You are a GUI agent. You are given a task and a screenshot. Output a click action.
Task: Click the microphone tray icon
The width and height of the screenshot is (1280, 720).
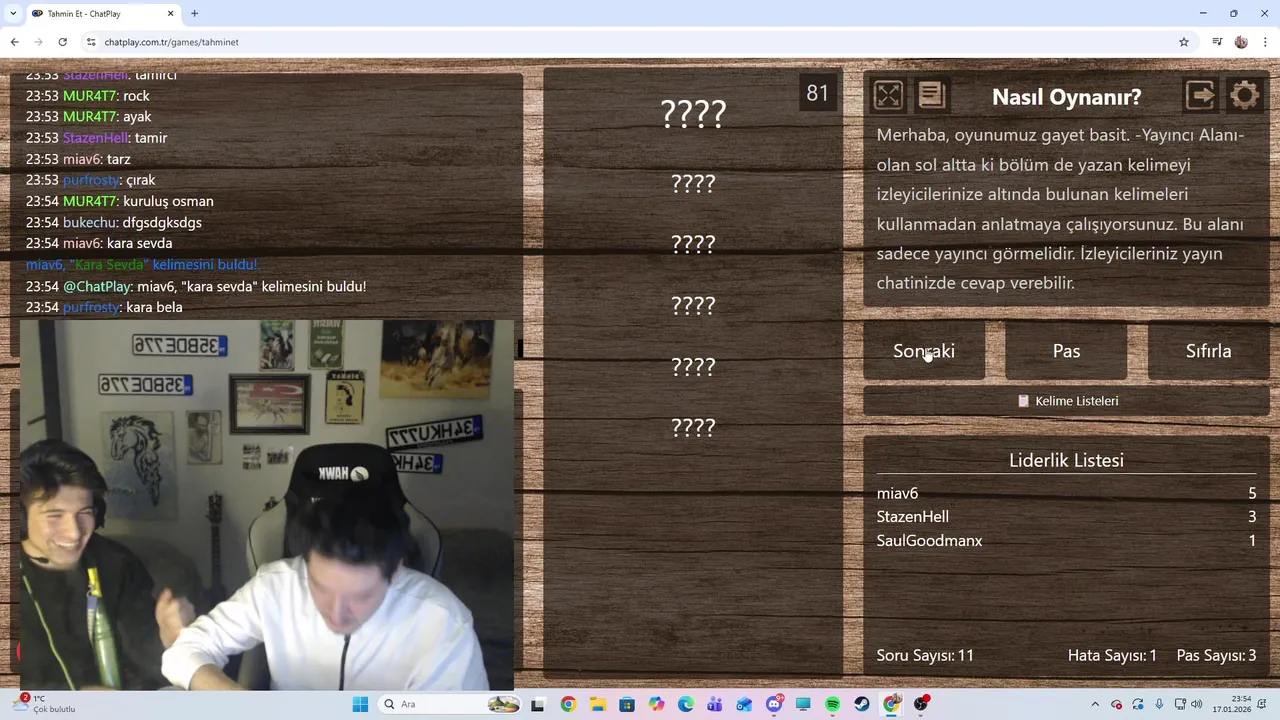[1159, 704]
